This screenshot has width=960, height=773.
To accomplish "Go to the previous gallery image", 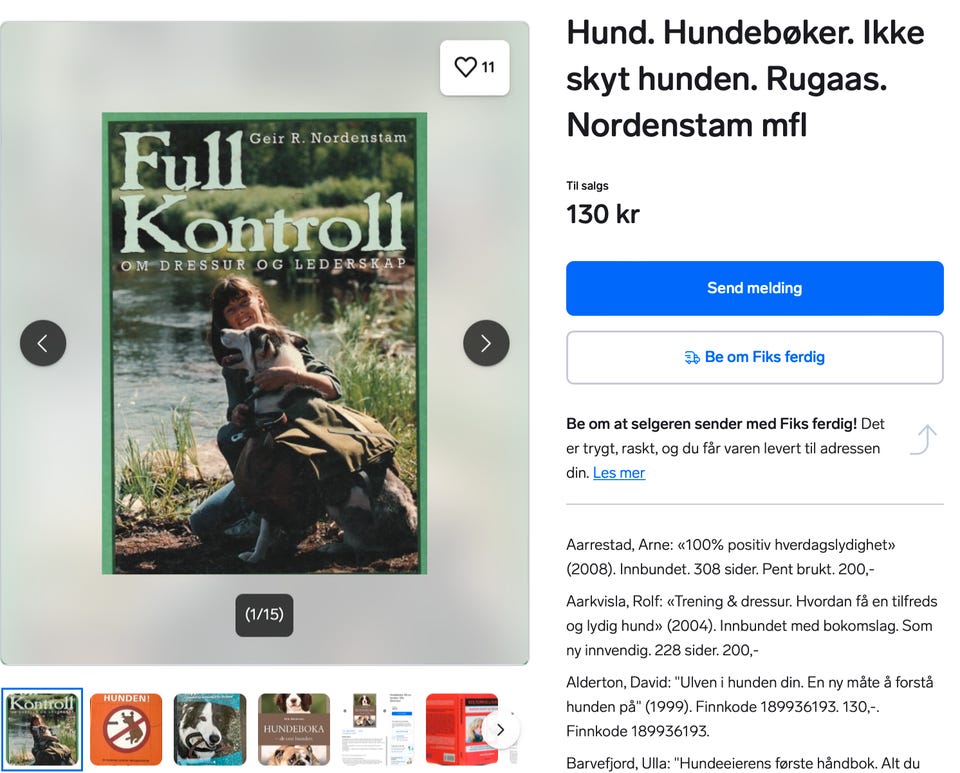I will [43, 343].
